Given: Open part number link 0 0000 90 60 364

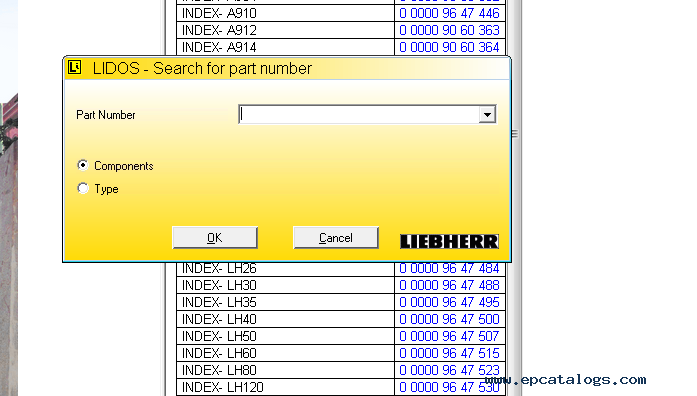Looking at the screenshot, I should (x=449, y=47).
